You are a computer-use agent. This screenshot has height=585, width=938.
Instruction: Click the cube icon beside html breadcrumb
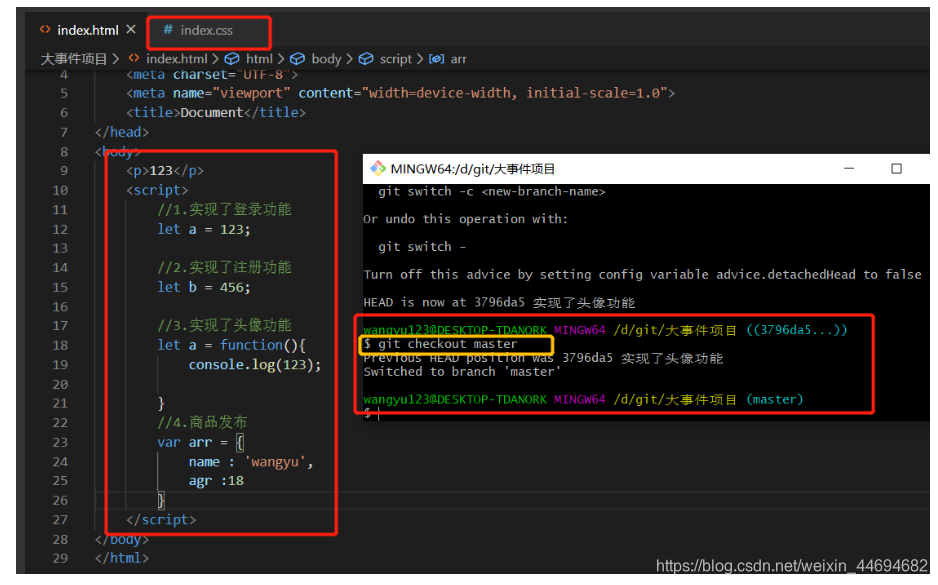[232, 59]
